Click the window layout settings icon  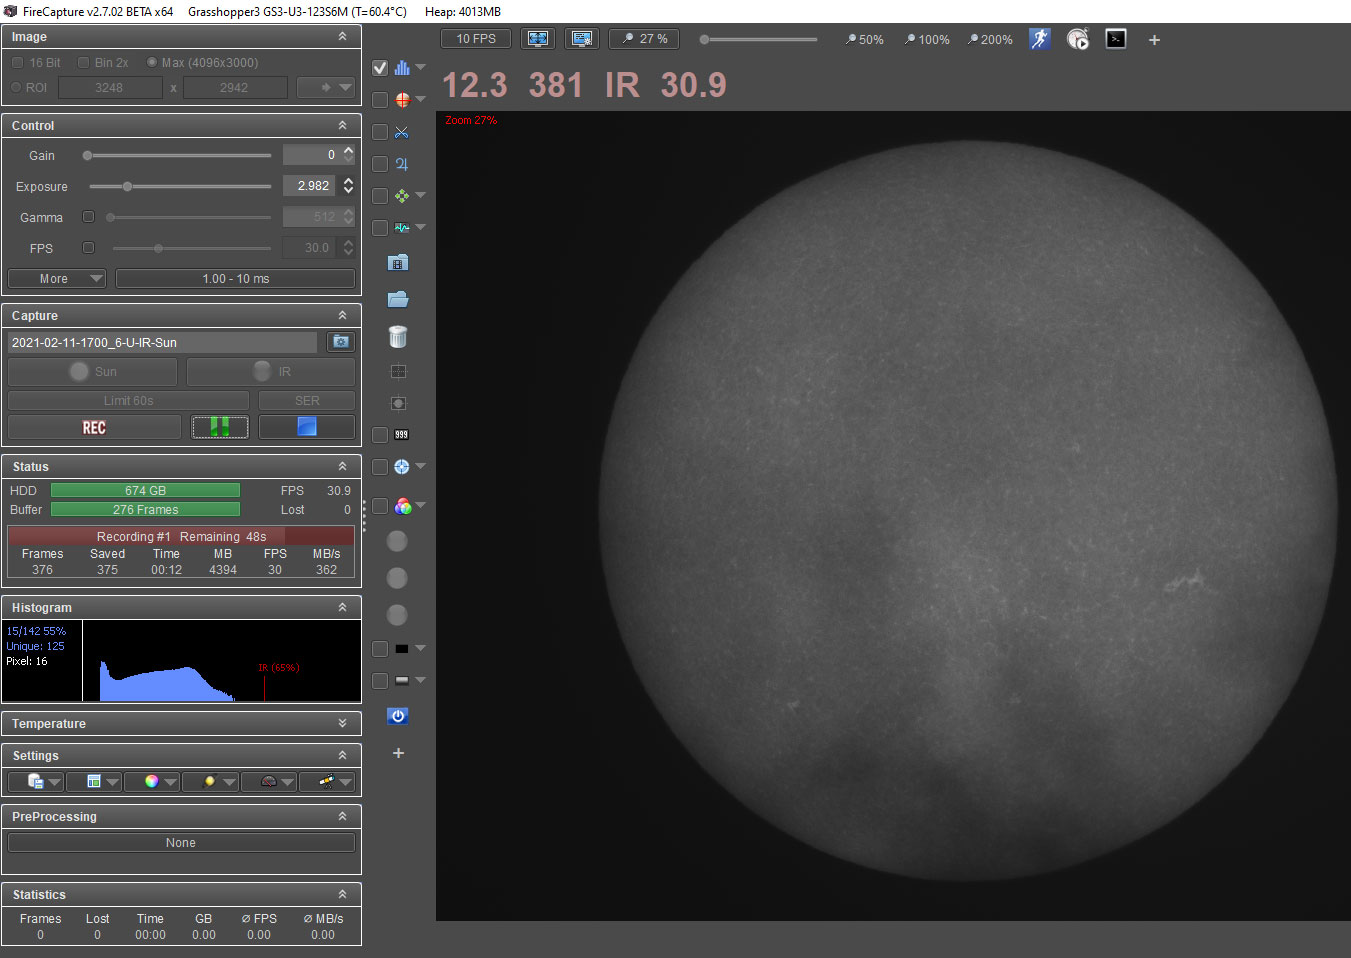point(94,782)
